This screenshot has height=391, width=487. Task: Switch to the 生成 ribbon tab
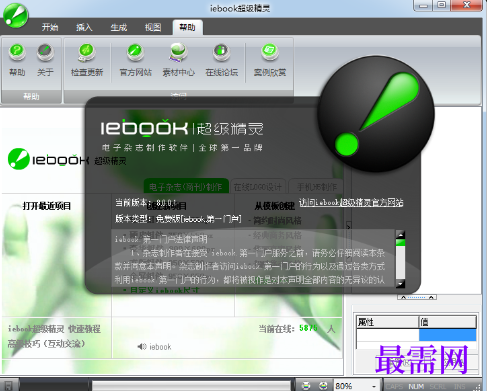click(119, 27)
